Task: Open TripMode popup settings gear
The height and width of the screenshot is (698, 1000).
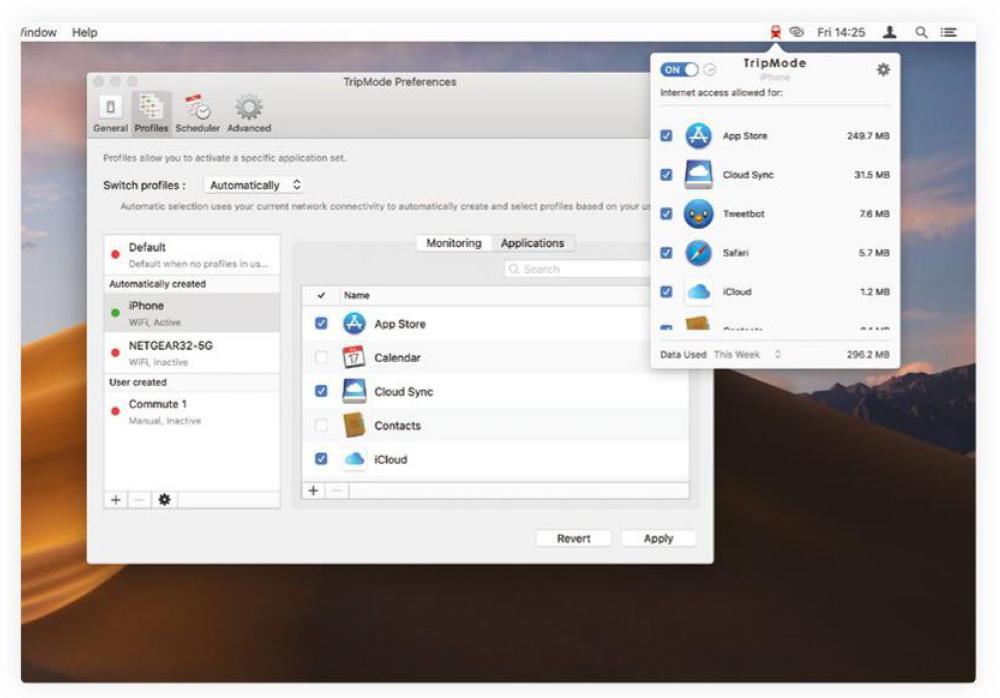Action: (x=883, y=70)
